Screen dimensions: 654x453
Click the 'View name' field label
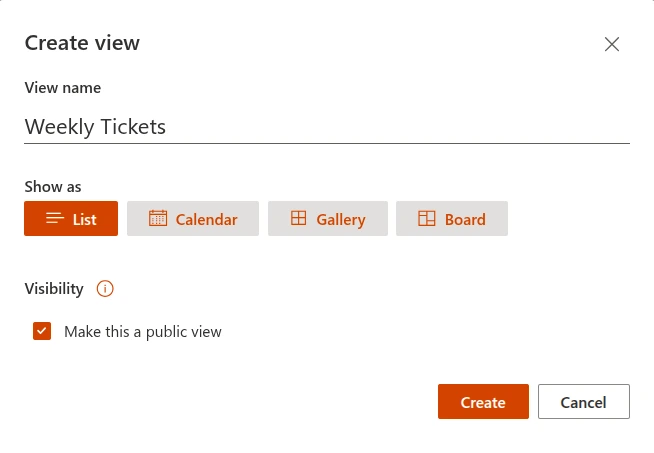62,88
